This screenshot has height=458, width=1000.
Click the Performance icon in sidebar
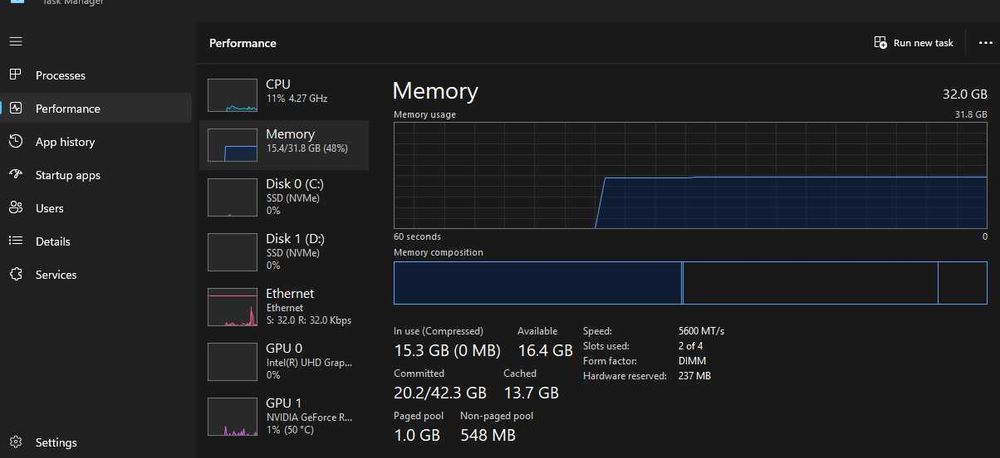pyautogui.click(x=16, y=108)
